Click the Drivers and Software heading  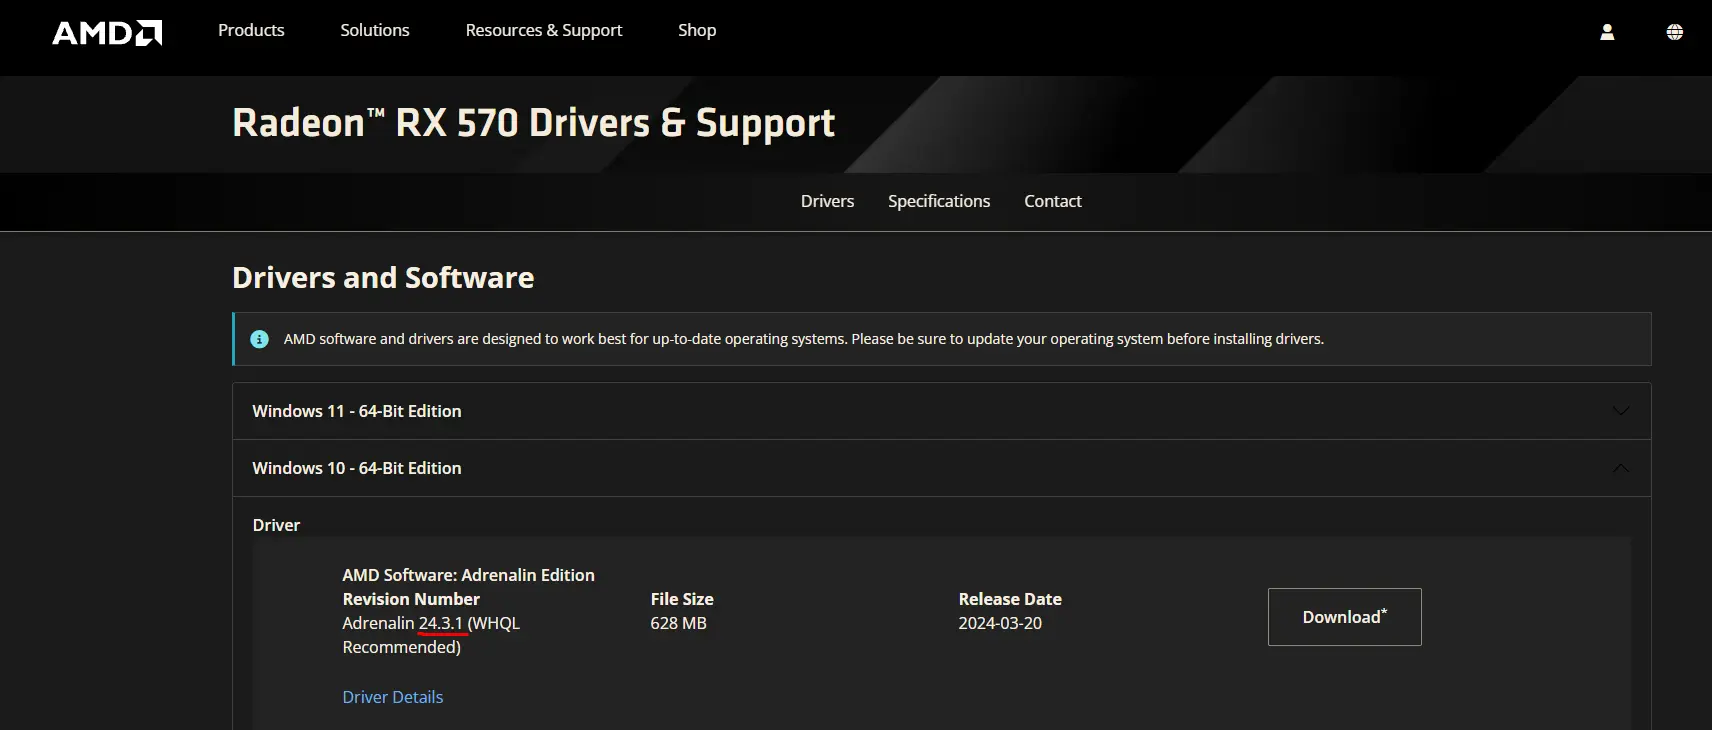[383, 277]
